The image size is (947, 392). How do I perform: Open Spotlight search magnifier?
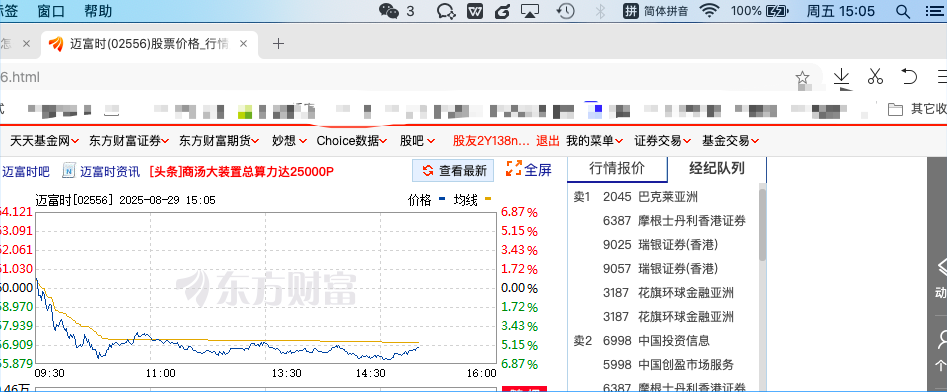pyautogui.click(x=902, y=11)
